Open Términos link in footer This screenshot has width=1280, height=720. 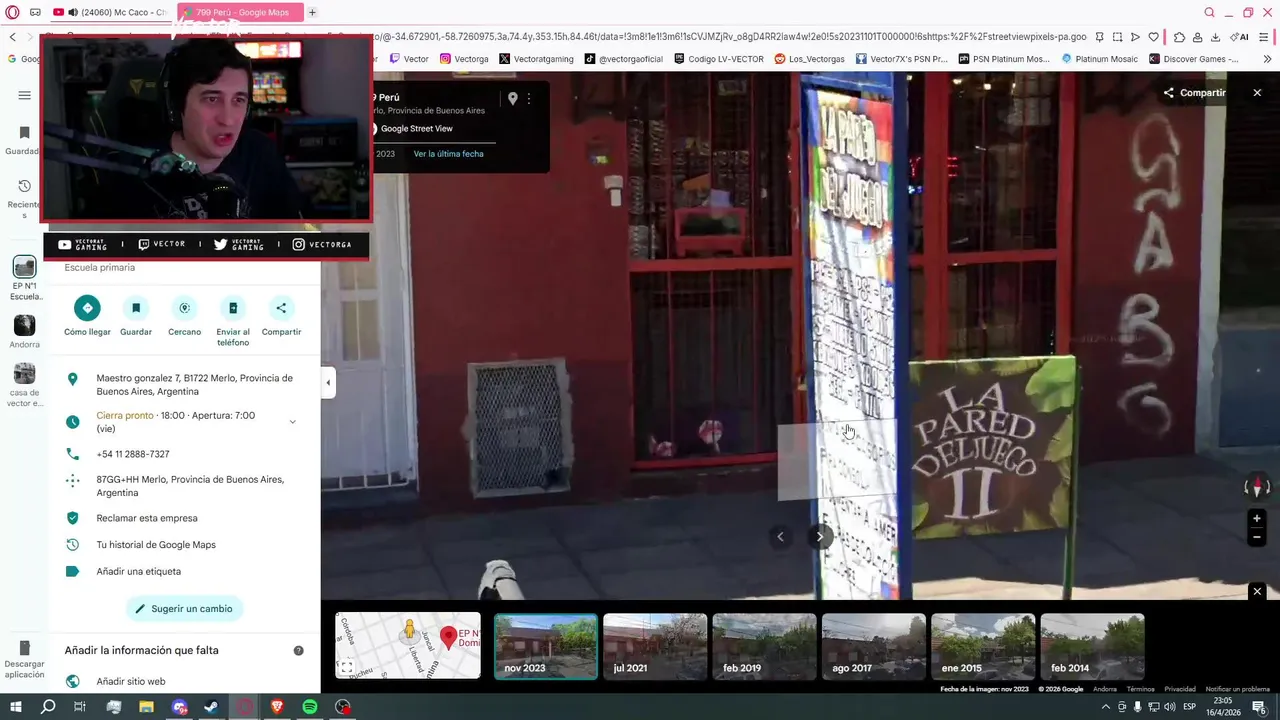tap(1140, 689)
